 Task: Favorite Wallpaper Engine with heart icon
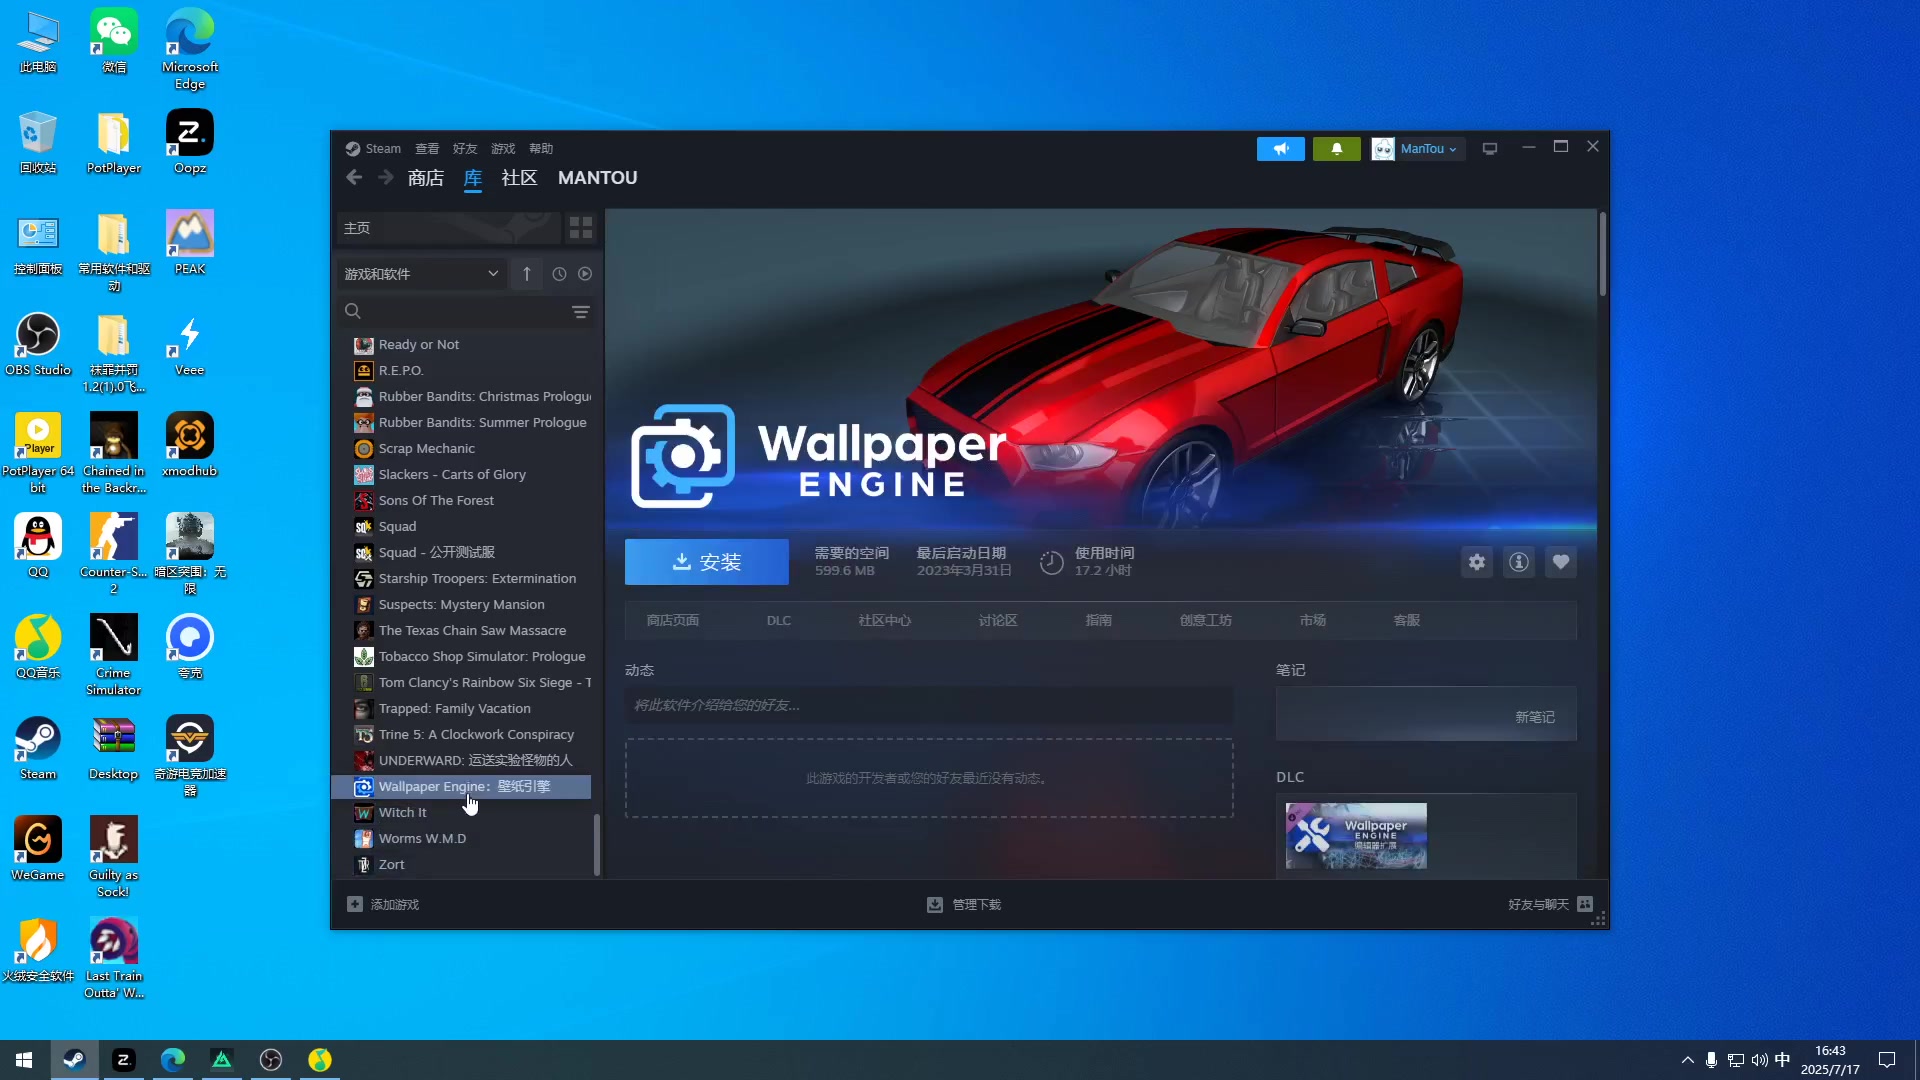point(1561,562)
